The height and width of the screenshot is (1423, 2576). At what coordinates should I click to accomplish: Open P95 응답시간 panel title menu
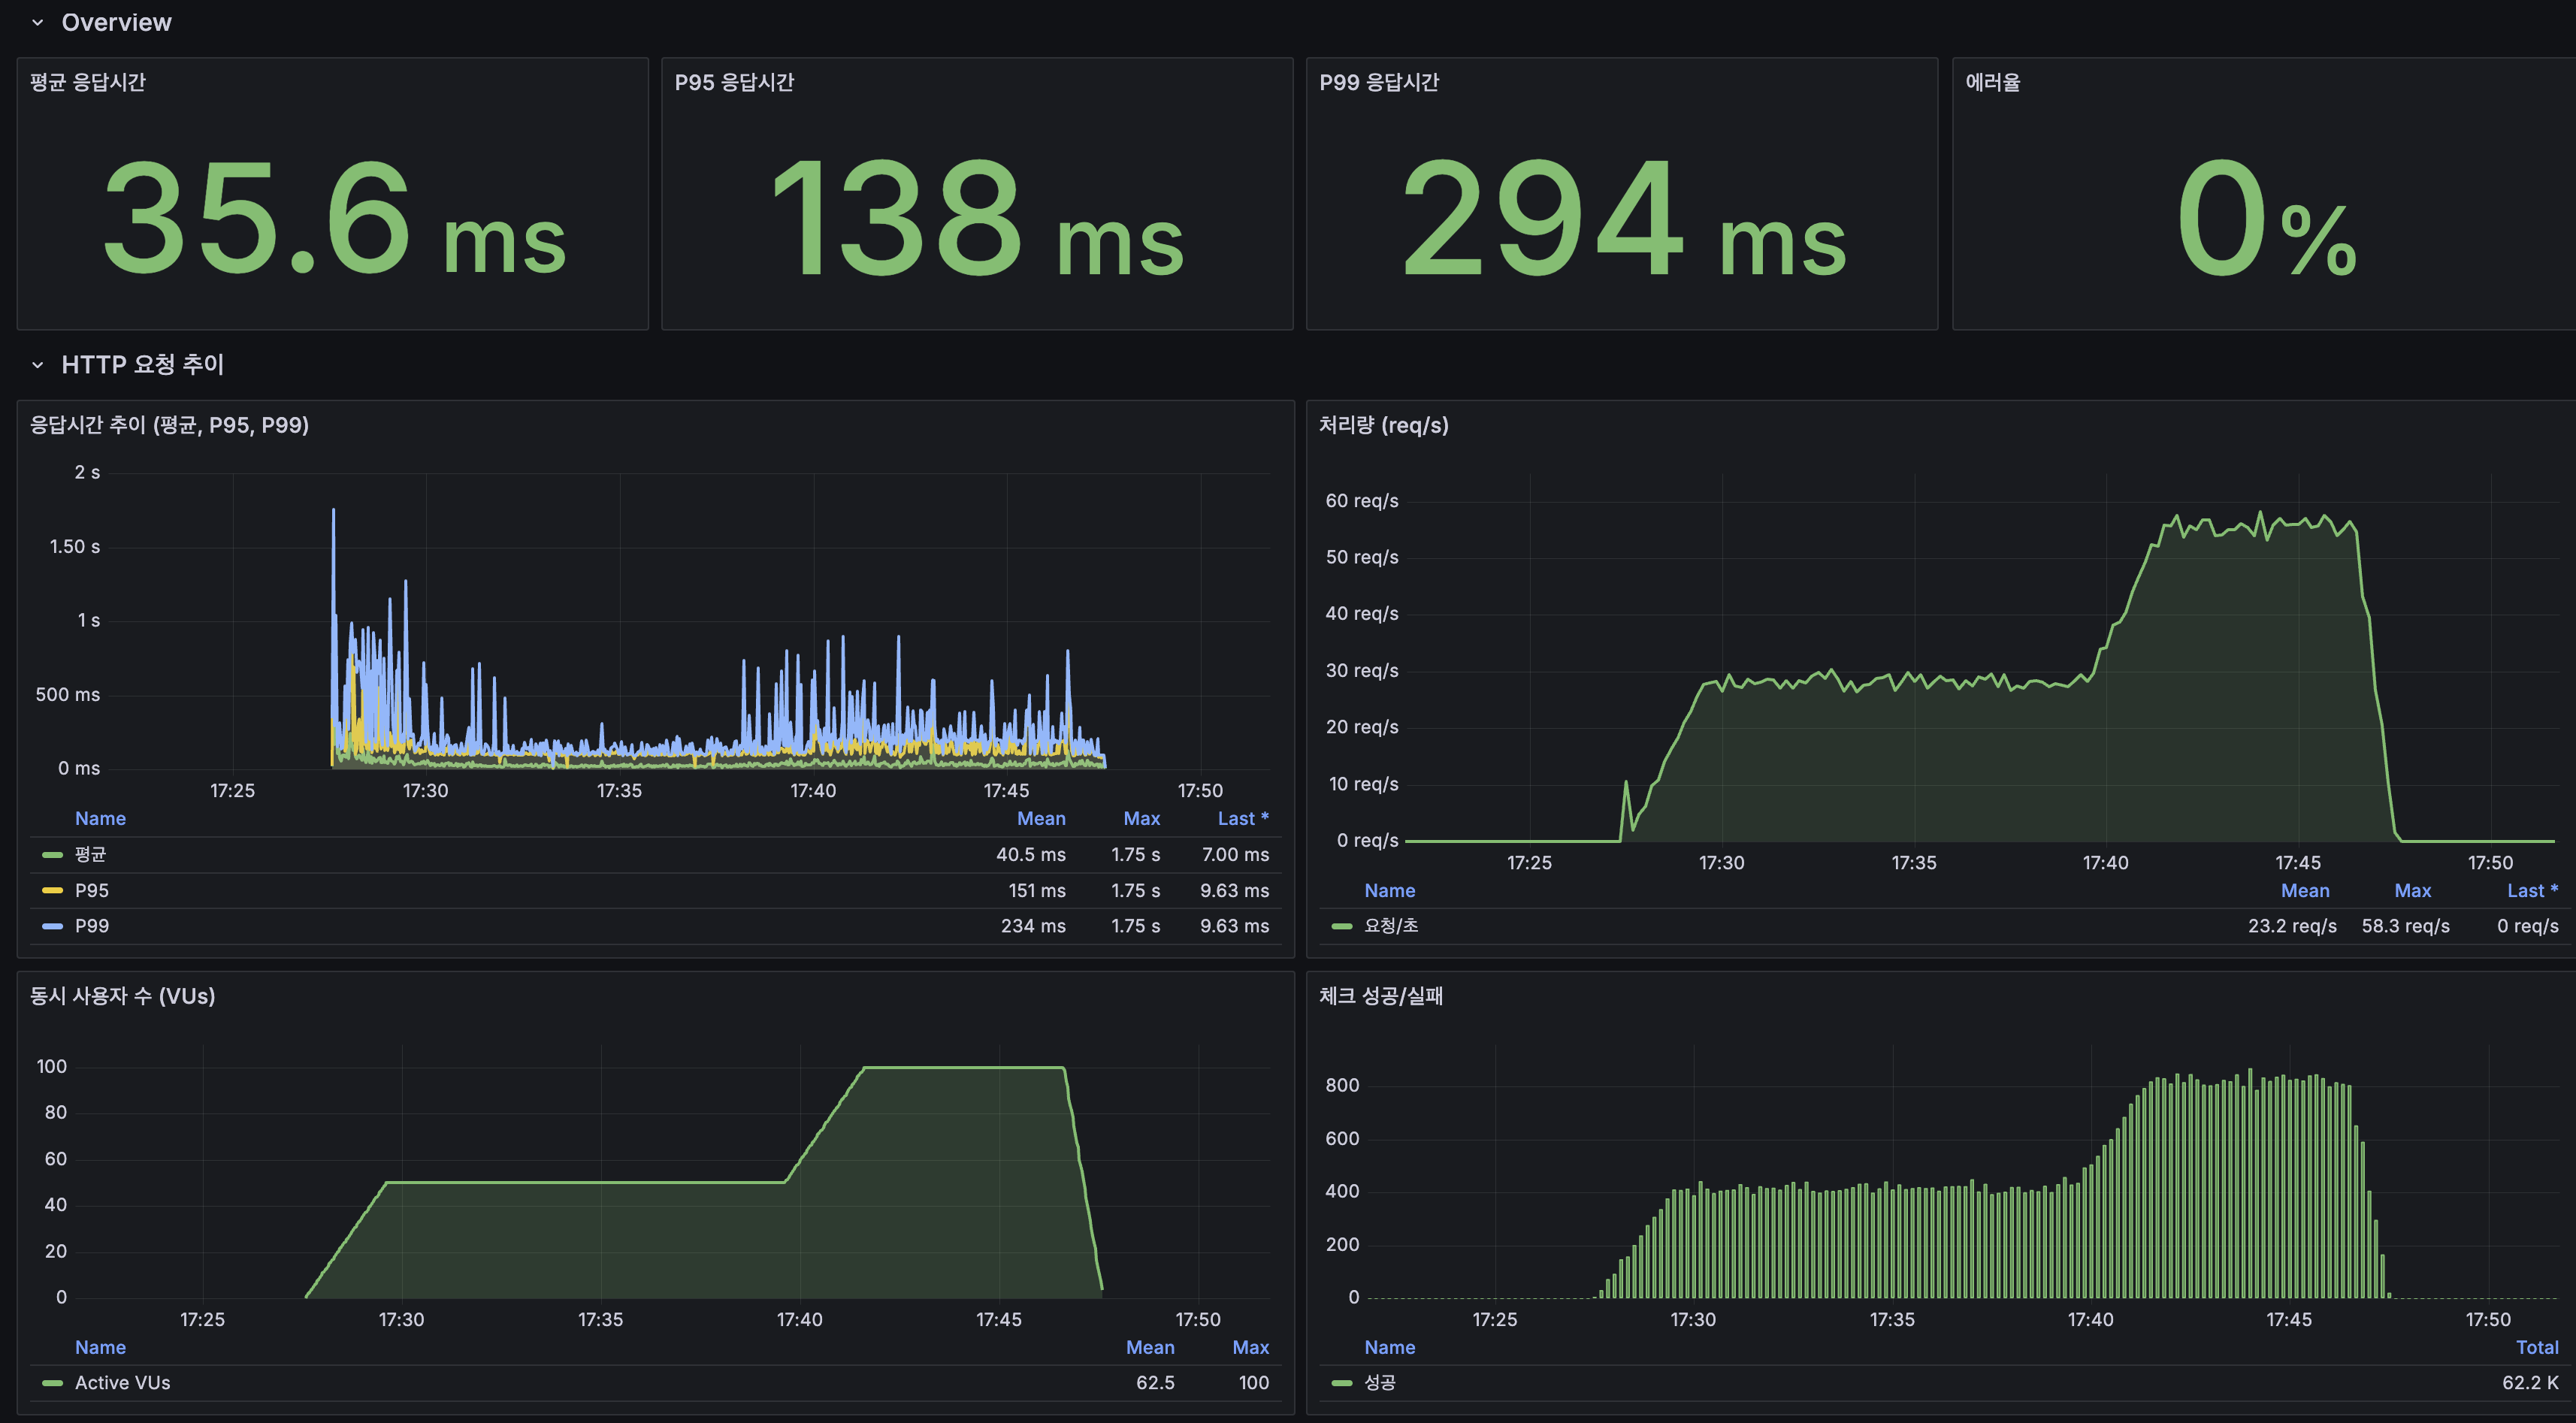(x=734, y=83)
